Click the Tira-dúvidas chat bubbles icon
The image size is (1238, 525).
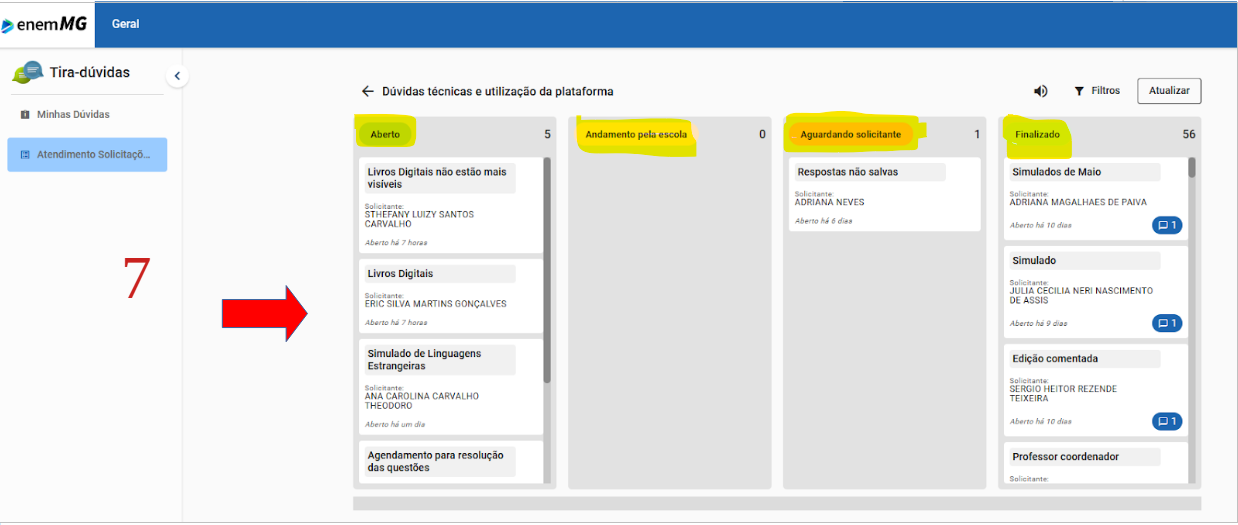(x=27, y=72)
